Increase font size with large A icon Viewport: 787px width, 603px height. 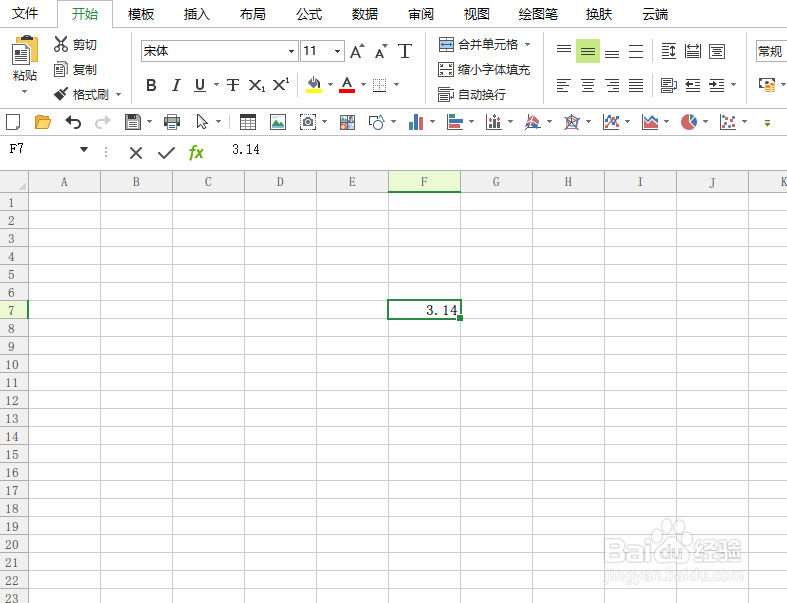point(357,51)
